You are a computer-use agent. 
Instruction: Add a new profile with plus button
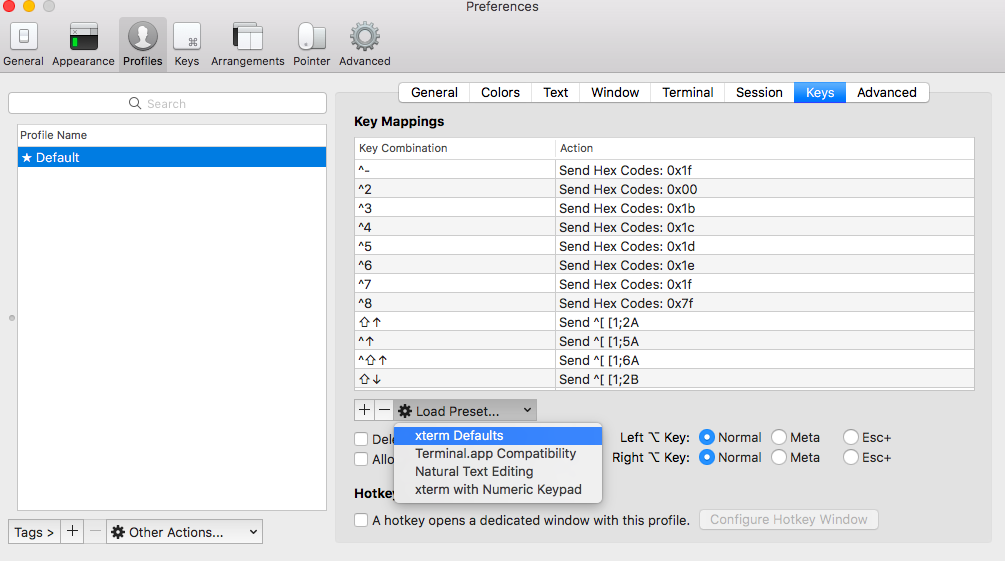[x=72, y=532]
